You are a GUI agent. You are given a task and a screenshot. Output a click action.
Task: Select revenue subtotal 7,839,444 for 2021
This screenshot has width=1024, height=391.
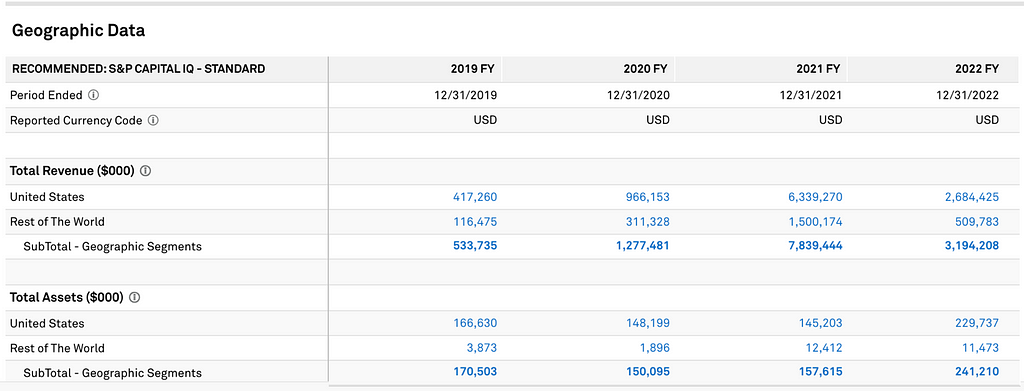(815, 247)
